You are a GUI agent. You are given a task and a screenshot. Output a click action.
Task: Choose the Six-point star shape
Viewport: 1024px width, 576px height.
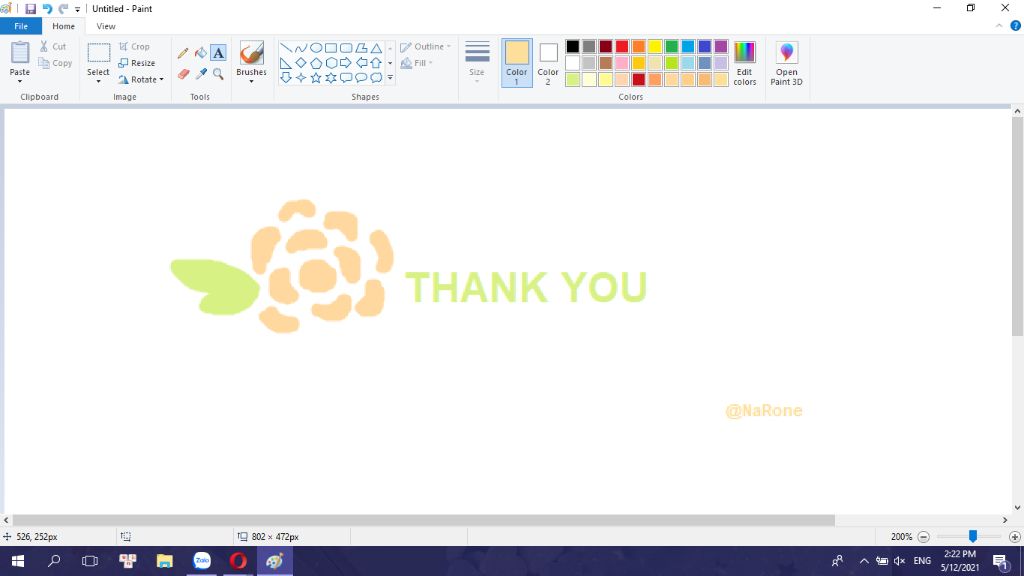[331, 78]
